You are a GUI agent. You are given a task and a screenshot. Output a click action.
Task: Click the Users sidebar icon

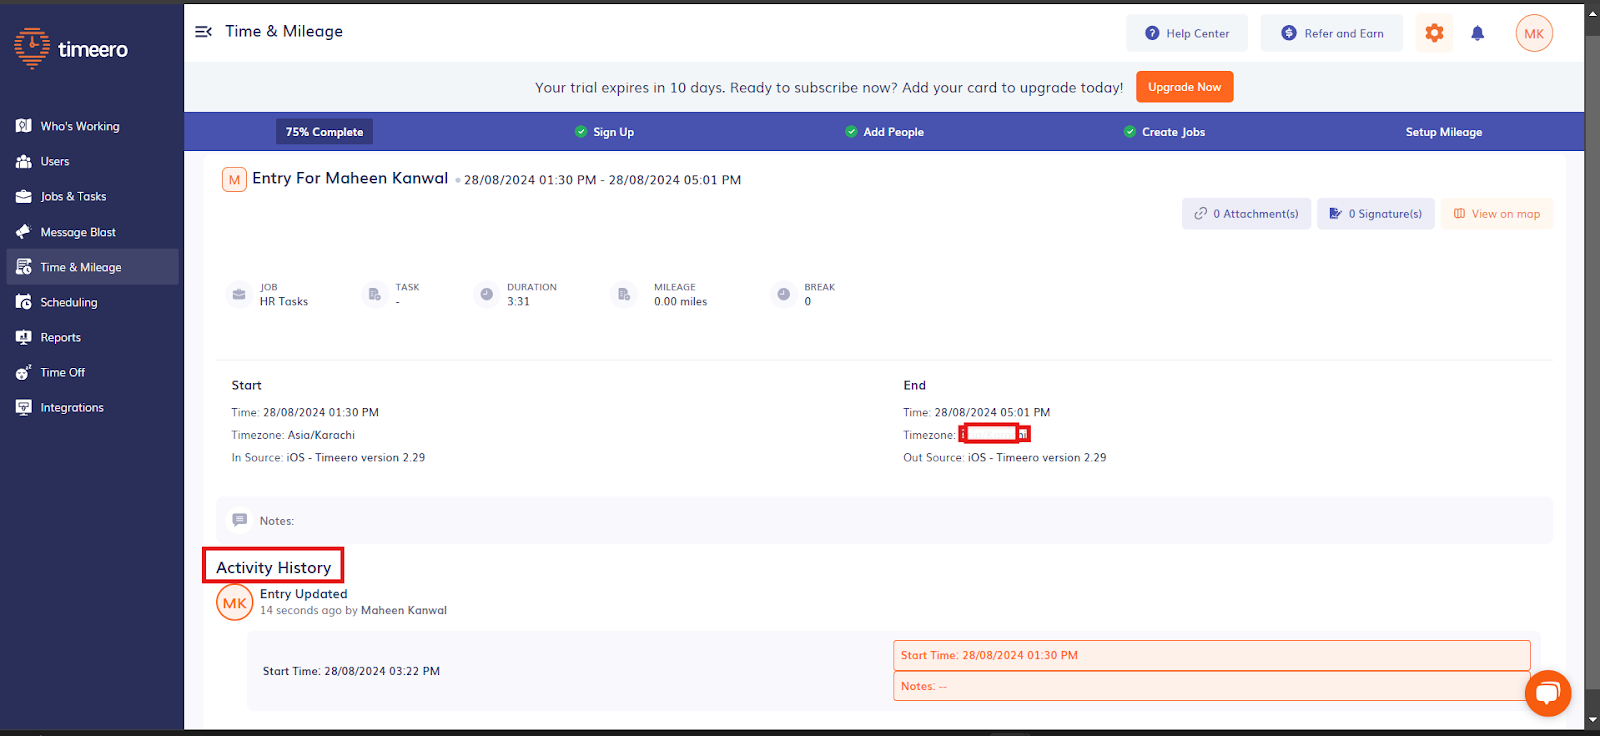(x=24, y=161)
